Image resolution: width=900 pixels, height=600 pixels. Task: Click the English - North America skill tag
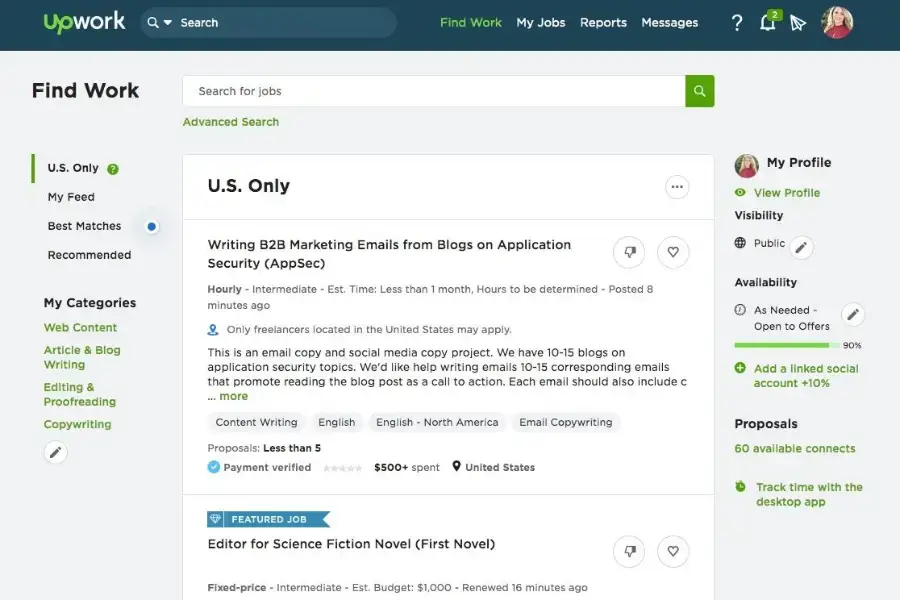point(437,422)
